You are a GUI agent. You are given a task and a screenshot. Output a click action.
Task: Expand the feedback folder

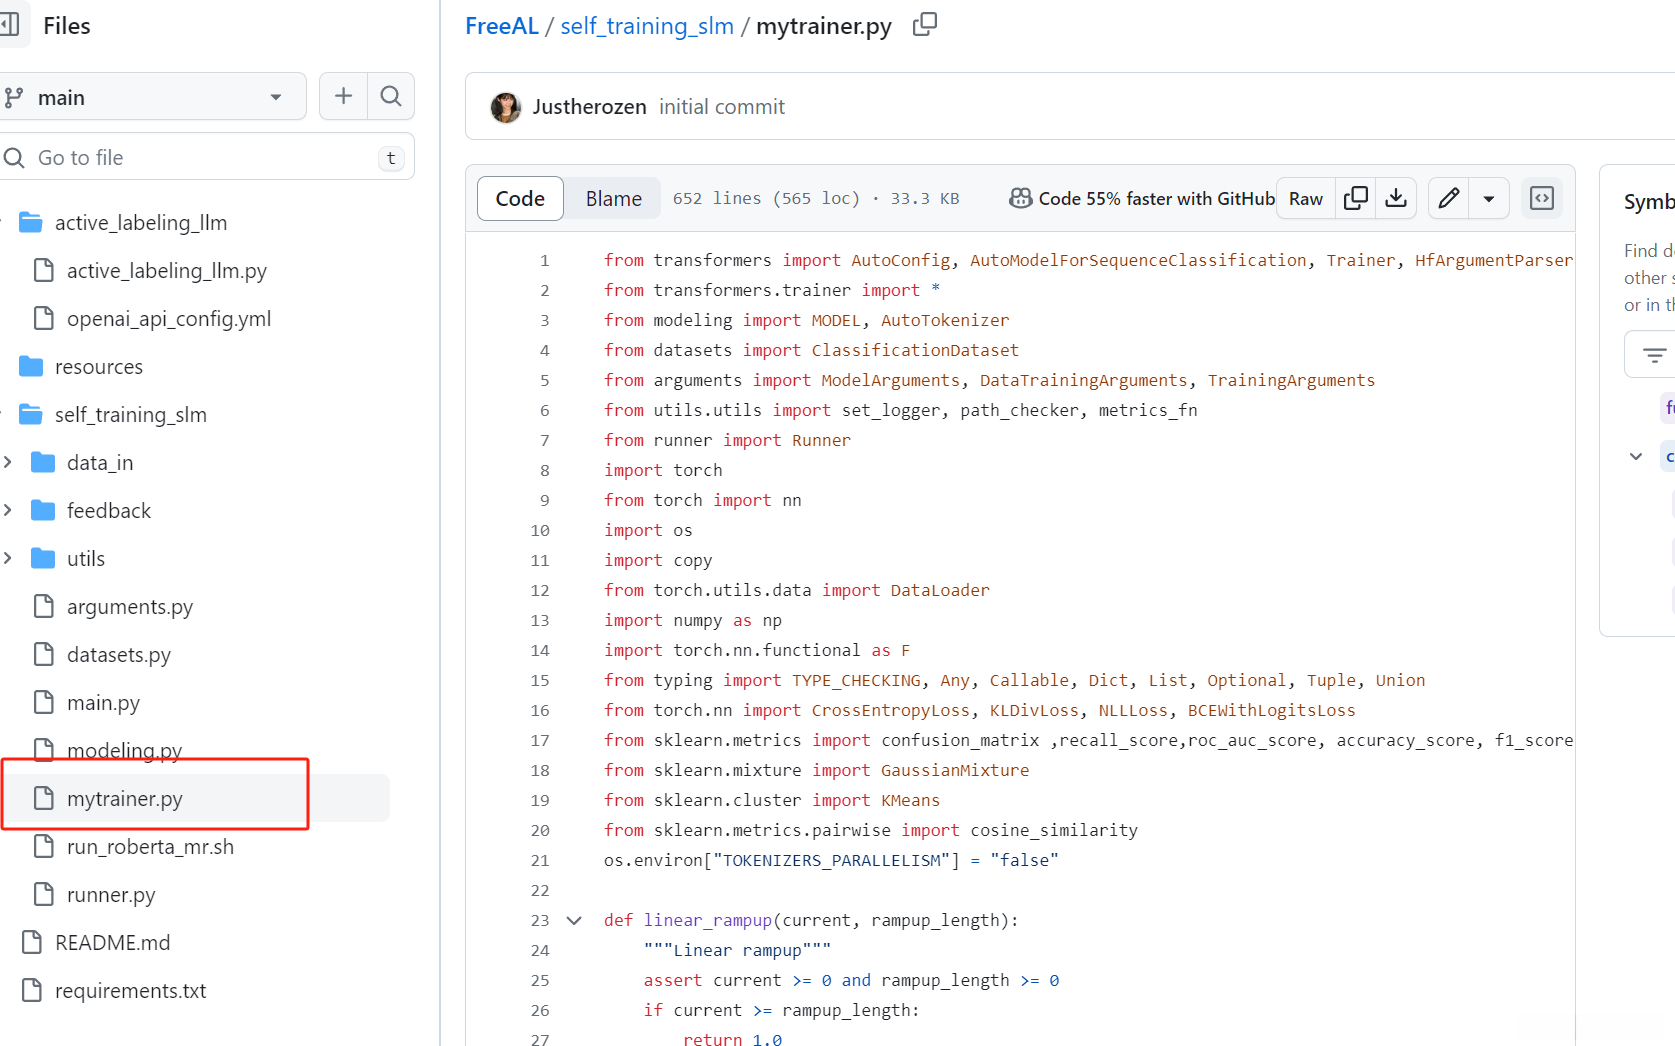coord(8,510)
